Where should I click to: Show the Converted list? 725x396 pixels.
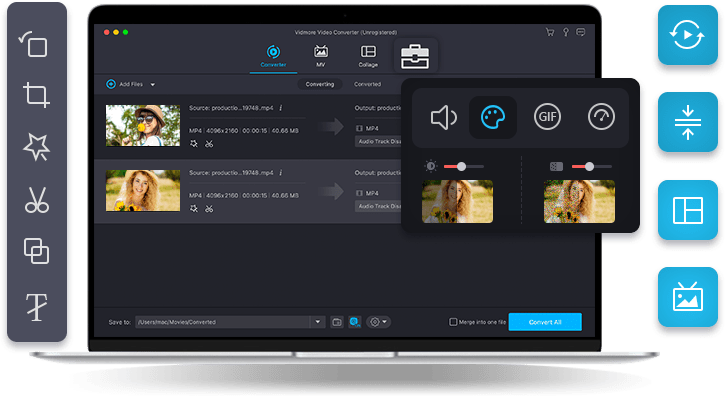tap(368, 84)
